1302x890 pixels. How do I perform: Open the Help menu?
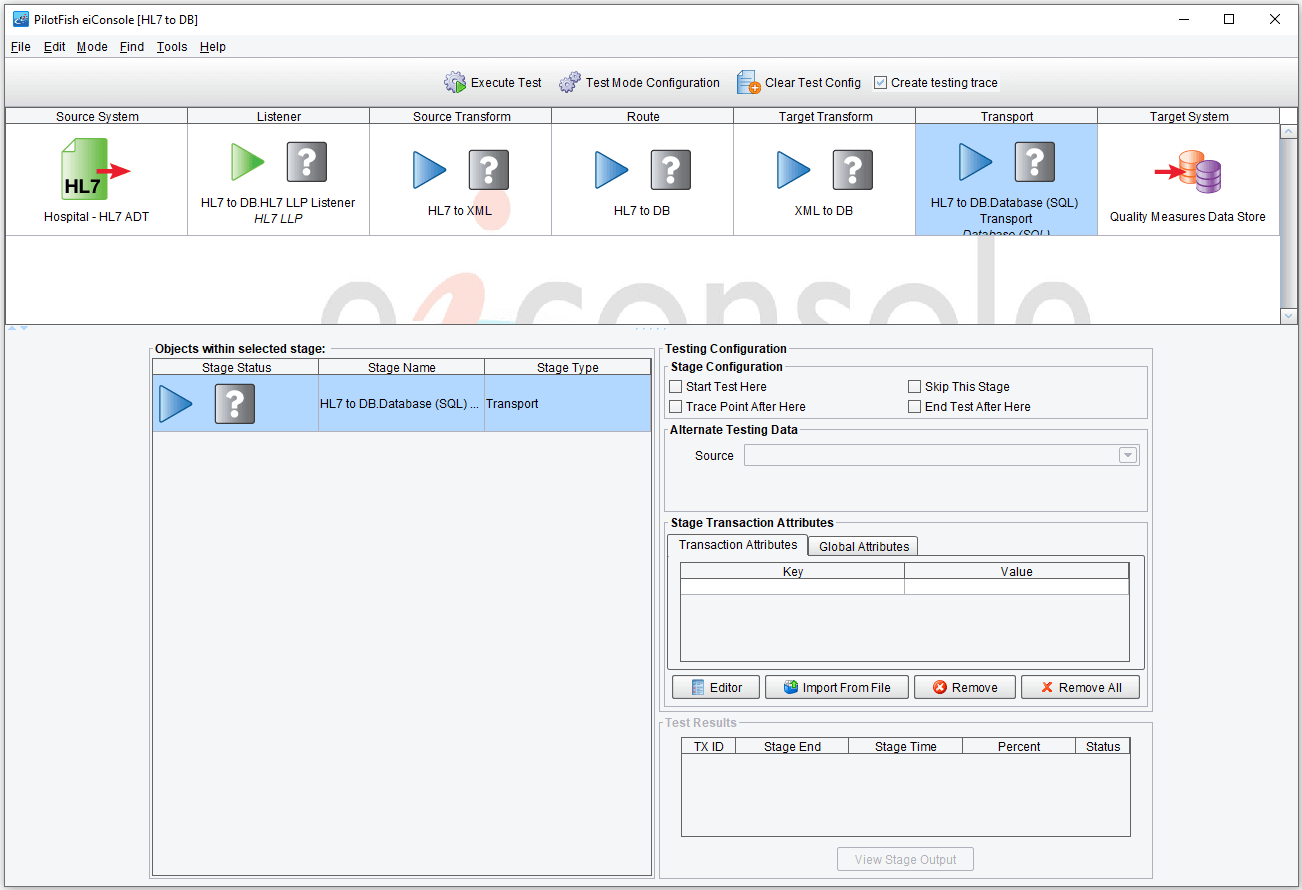(x=213, y=47)
